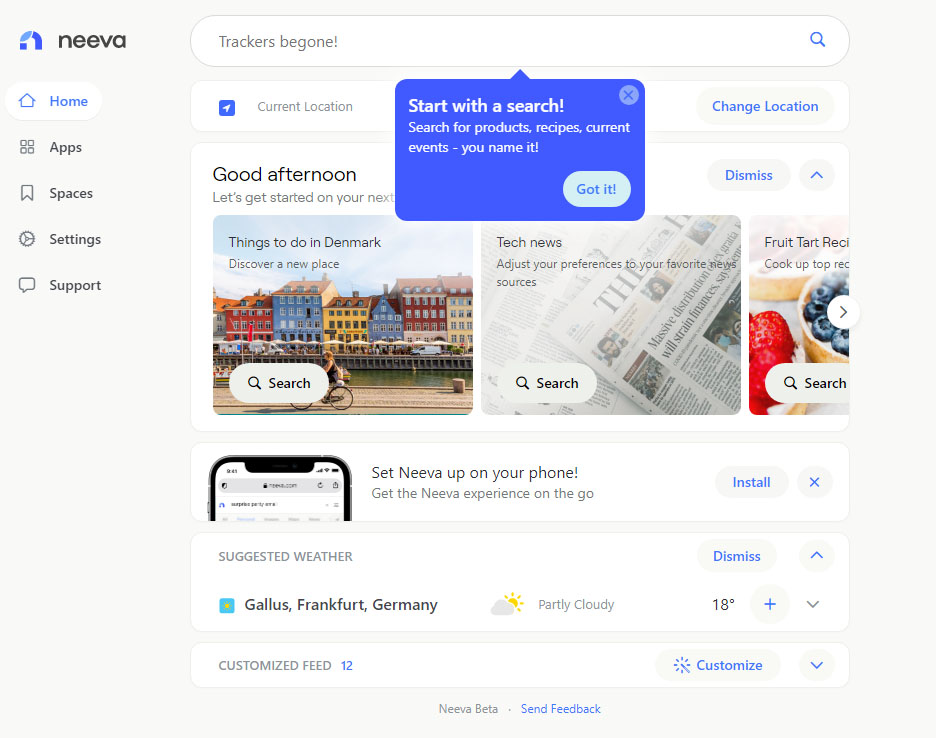Dismiss the Suggested Weather section
This screenshot has height=738, width=936.
tap(737, 556)
